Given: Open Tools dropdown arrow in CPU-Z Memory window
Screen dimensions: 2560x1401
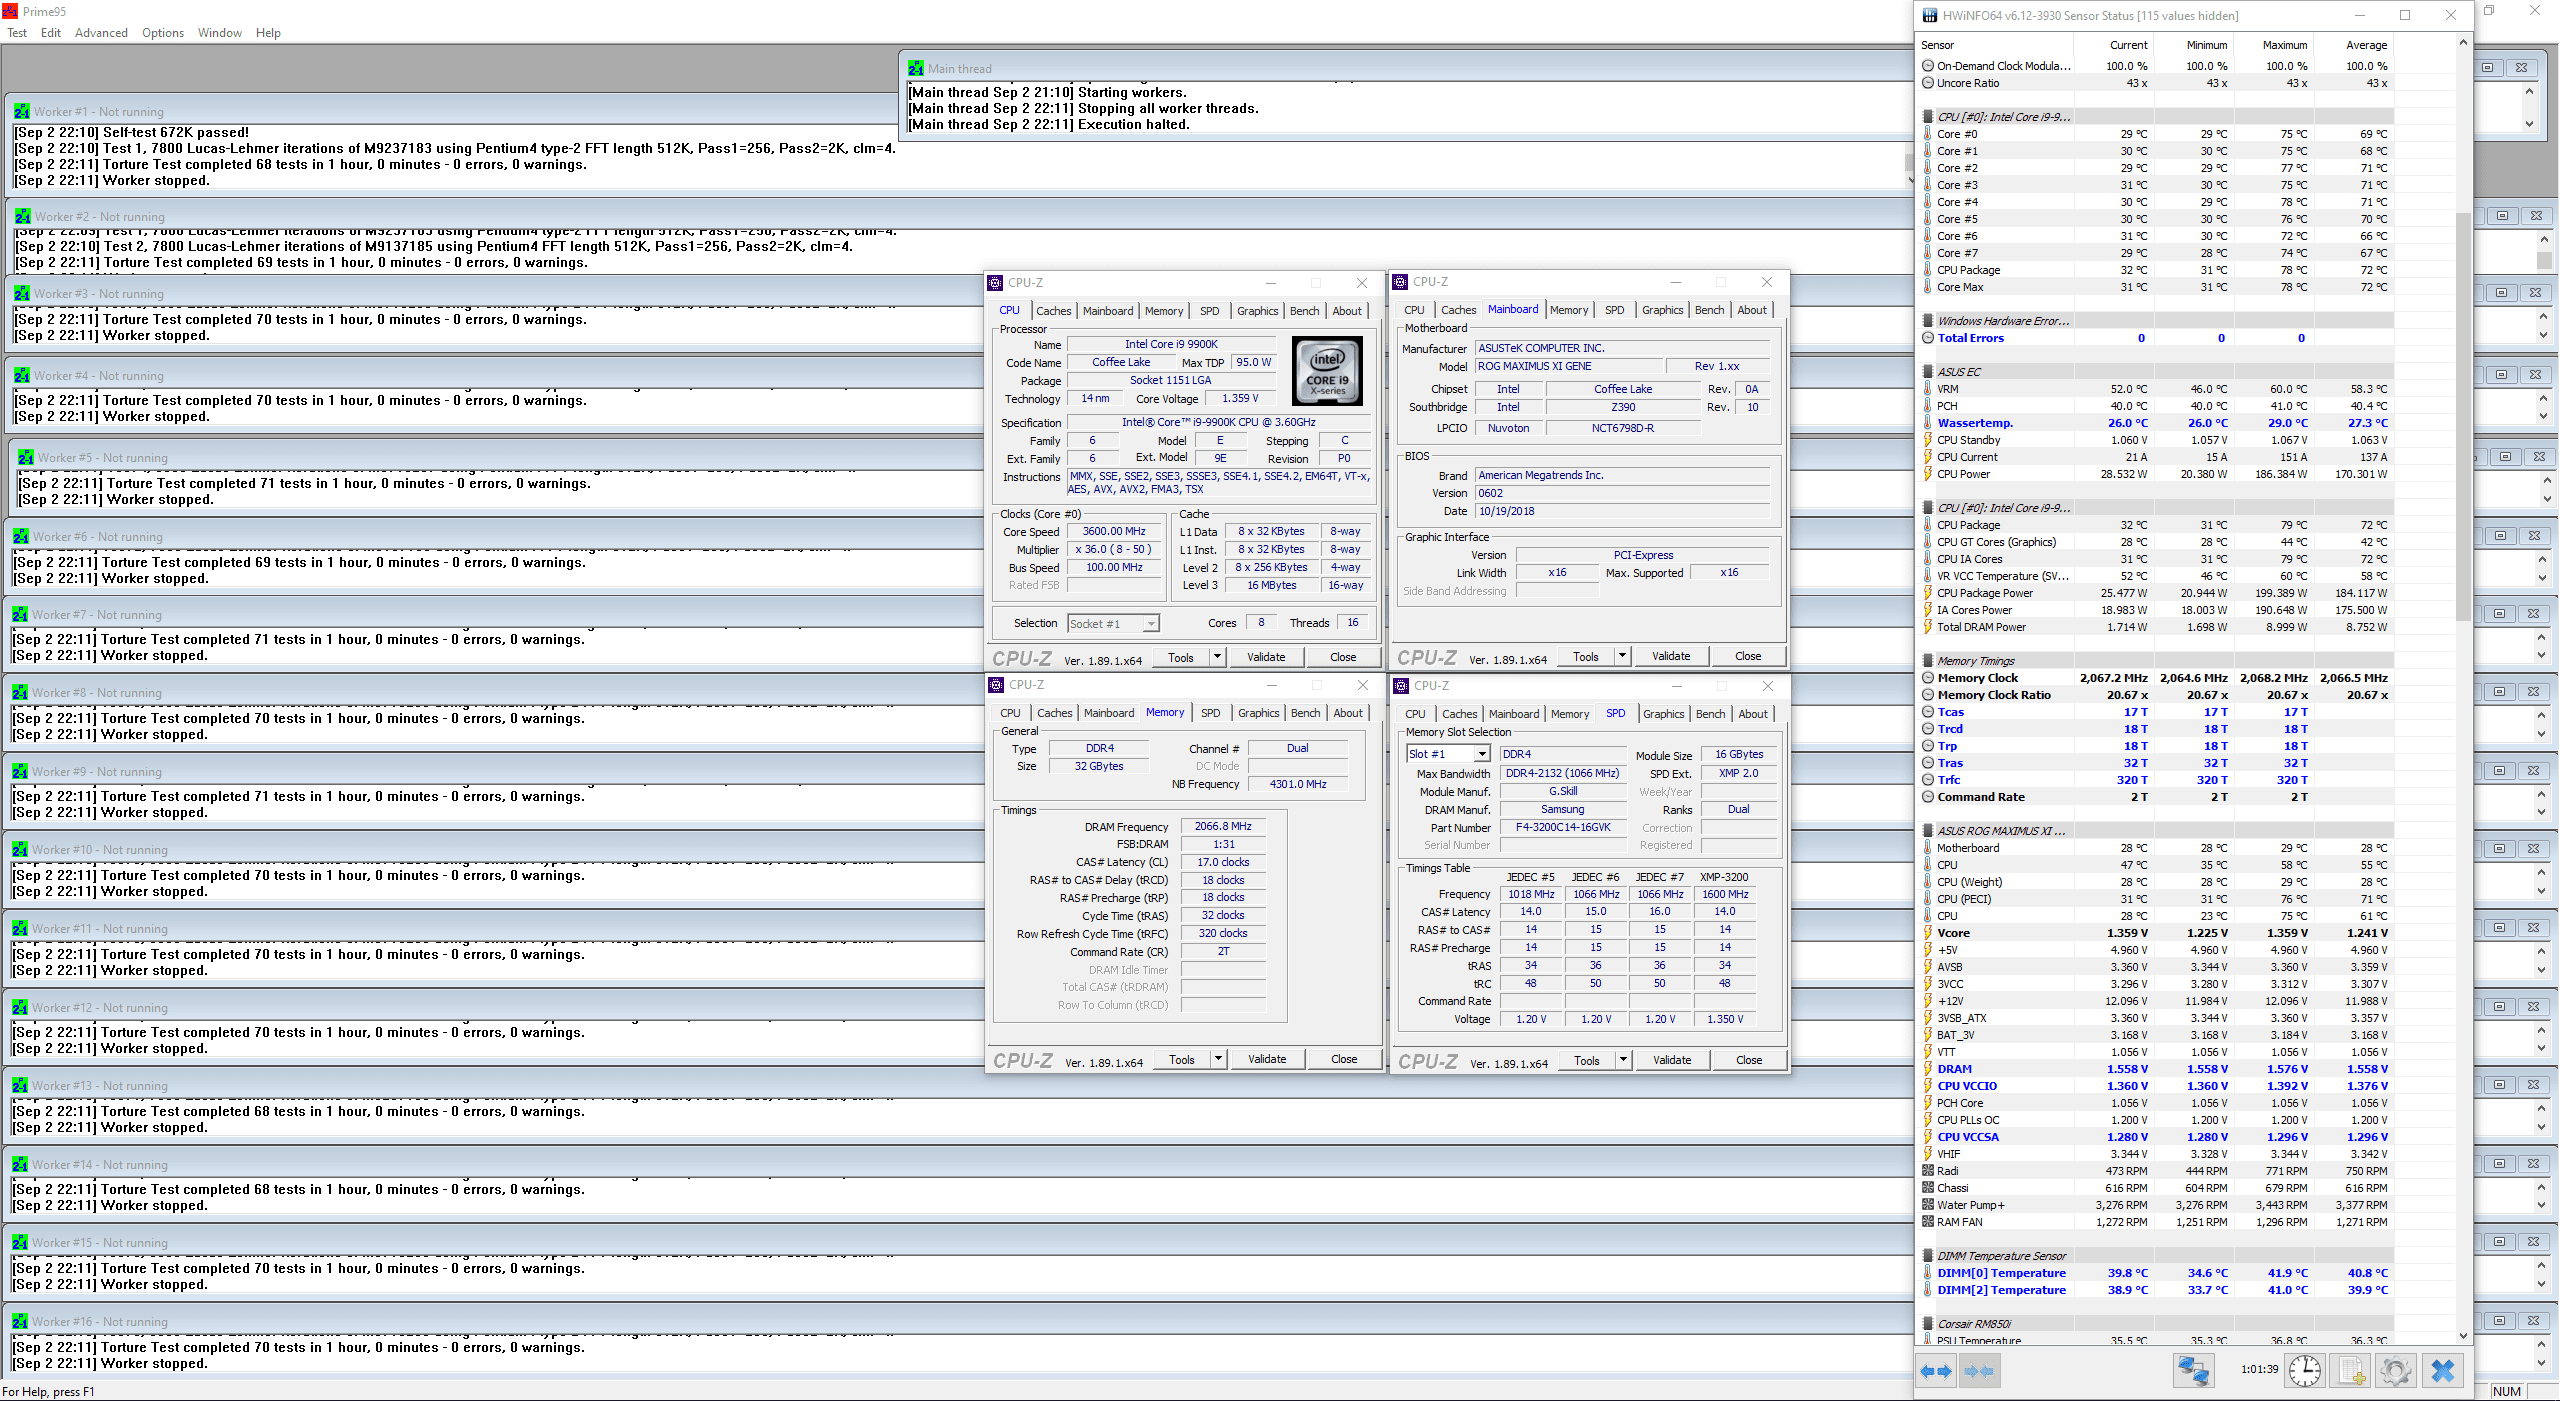Looking at the screenshot, I should [x=1218, y=1059].
